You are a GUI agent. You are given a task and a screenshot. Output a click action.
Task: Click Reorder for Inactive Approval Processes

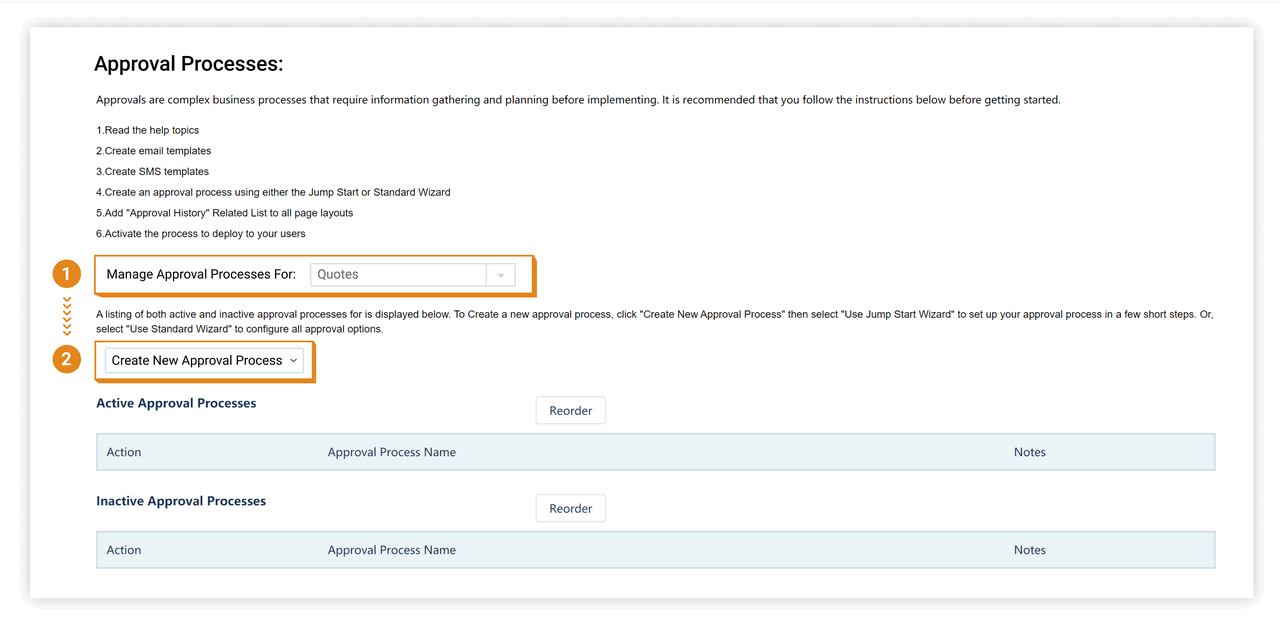(570, 509)
